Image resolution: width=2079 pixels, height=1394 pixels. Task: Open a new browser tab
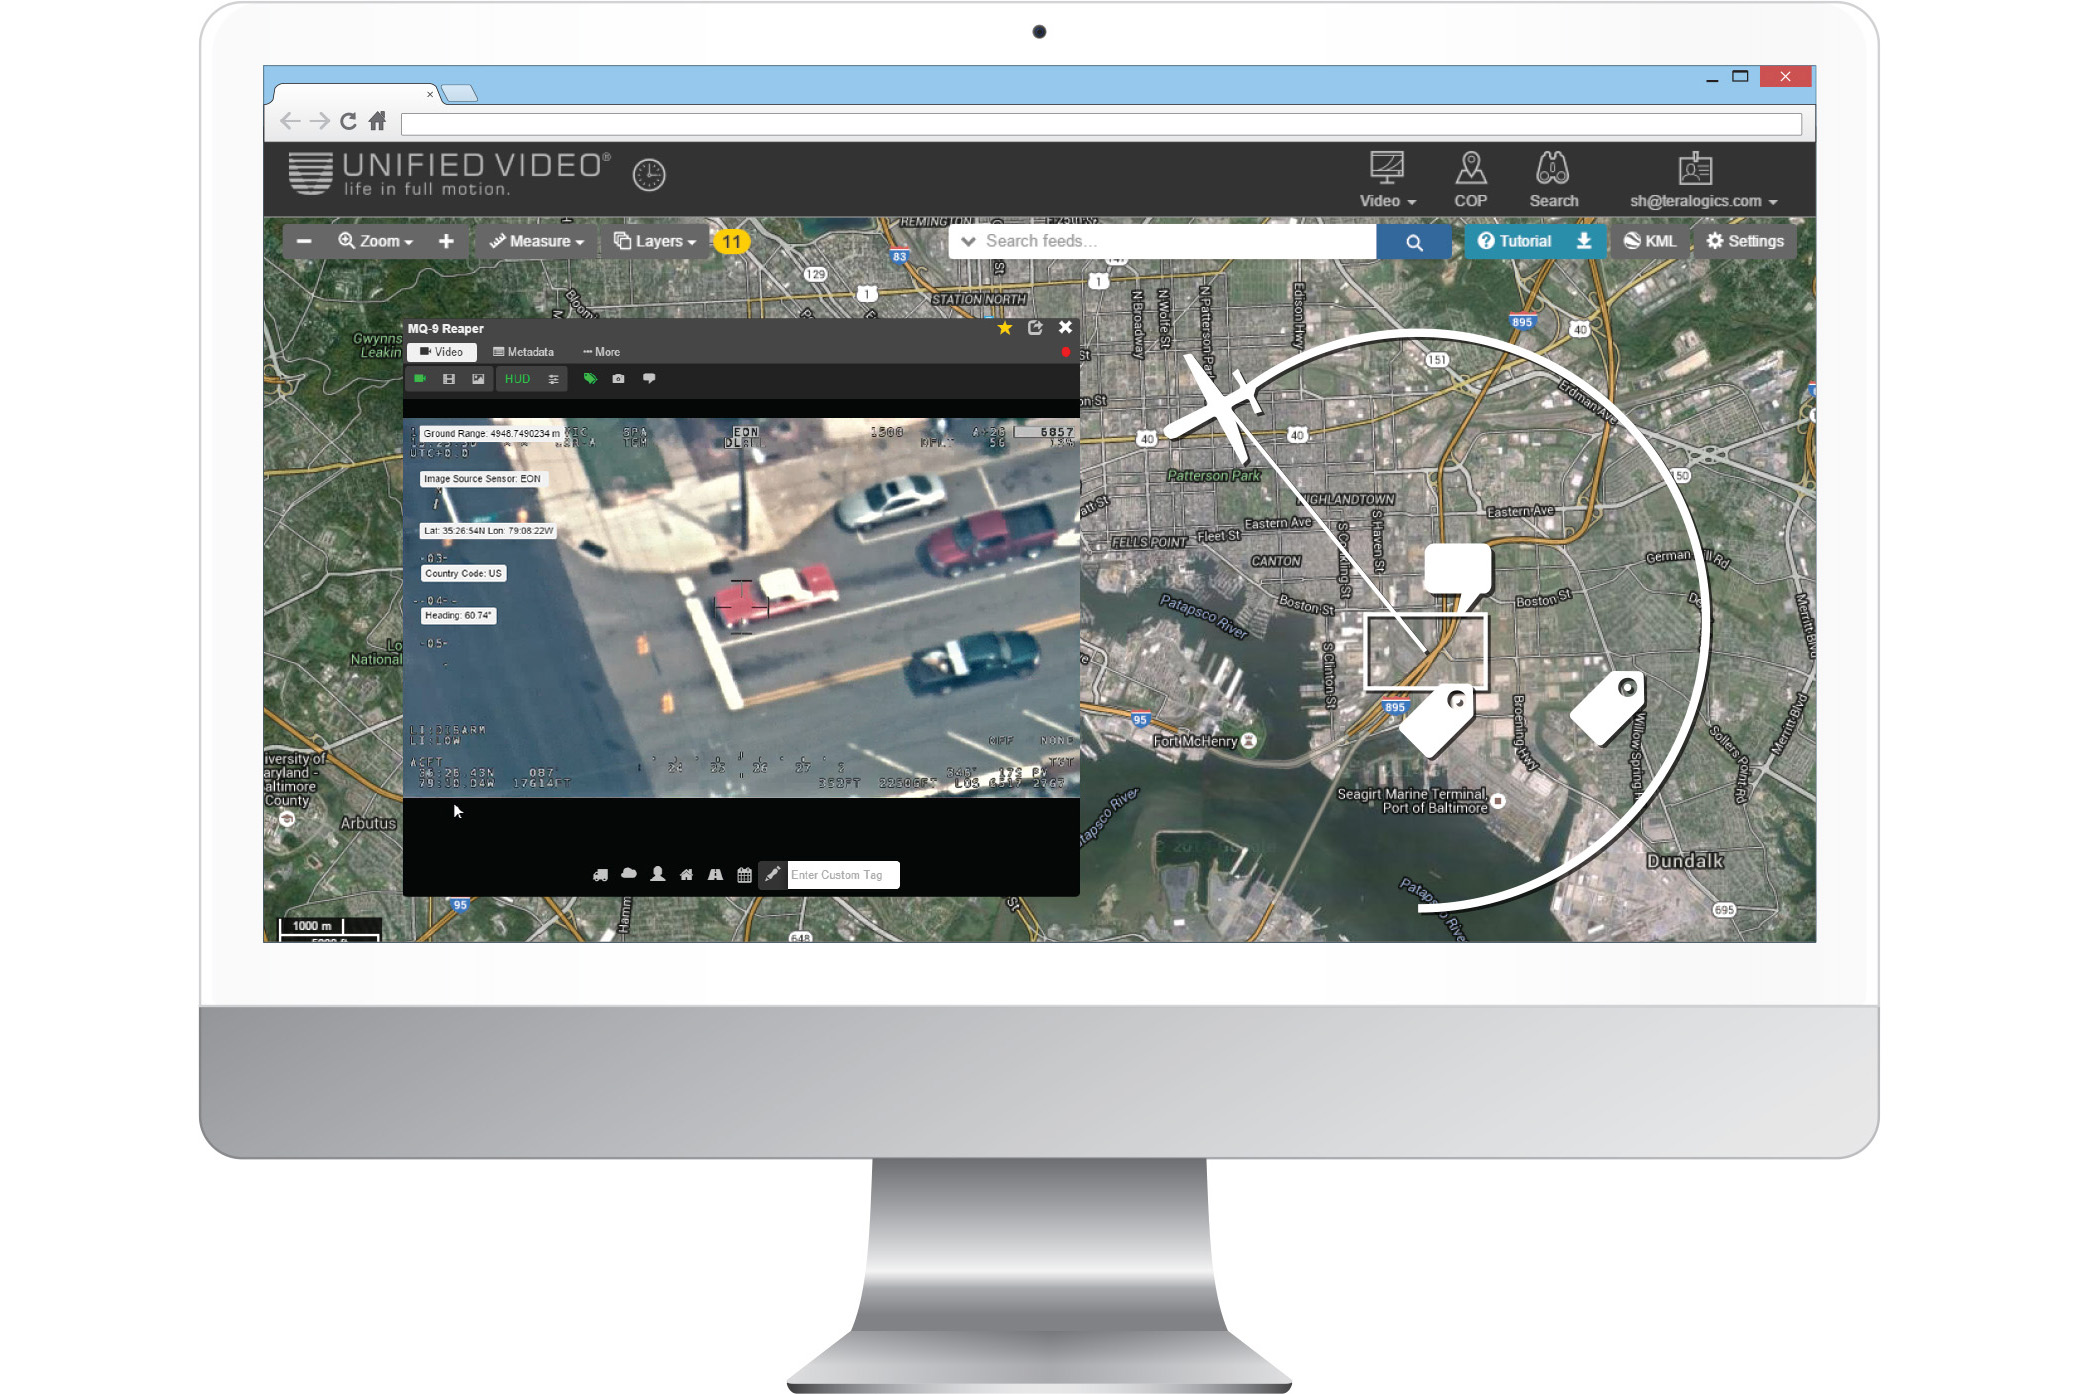(x=459, y=93)
